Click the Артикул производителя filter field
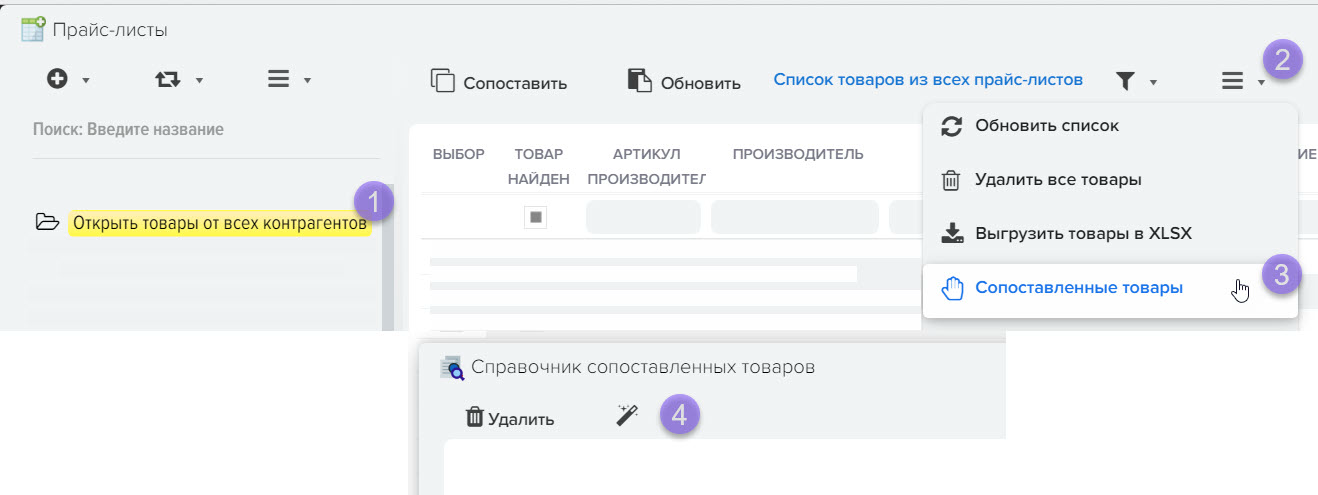The image size is (1318, 495). (642, 217)
